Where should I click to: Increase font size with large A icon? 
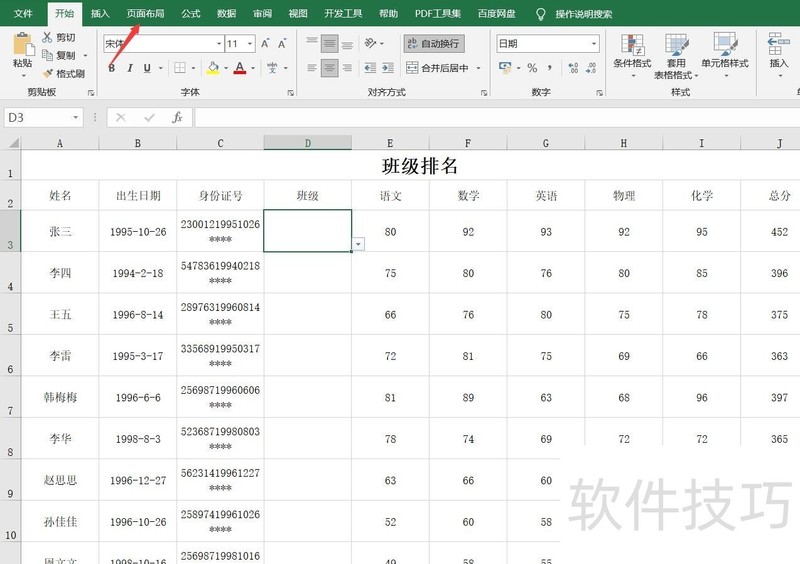[x=265, y=44]
